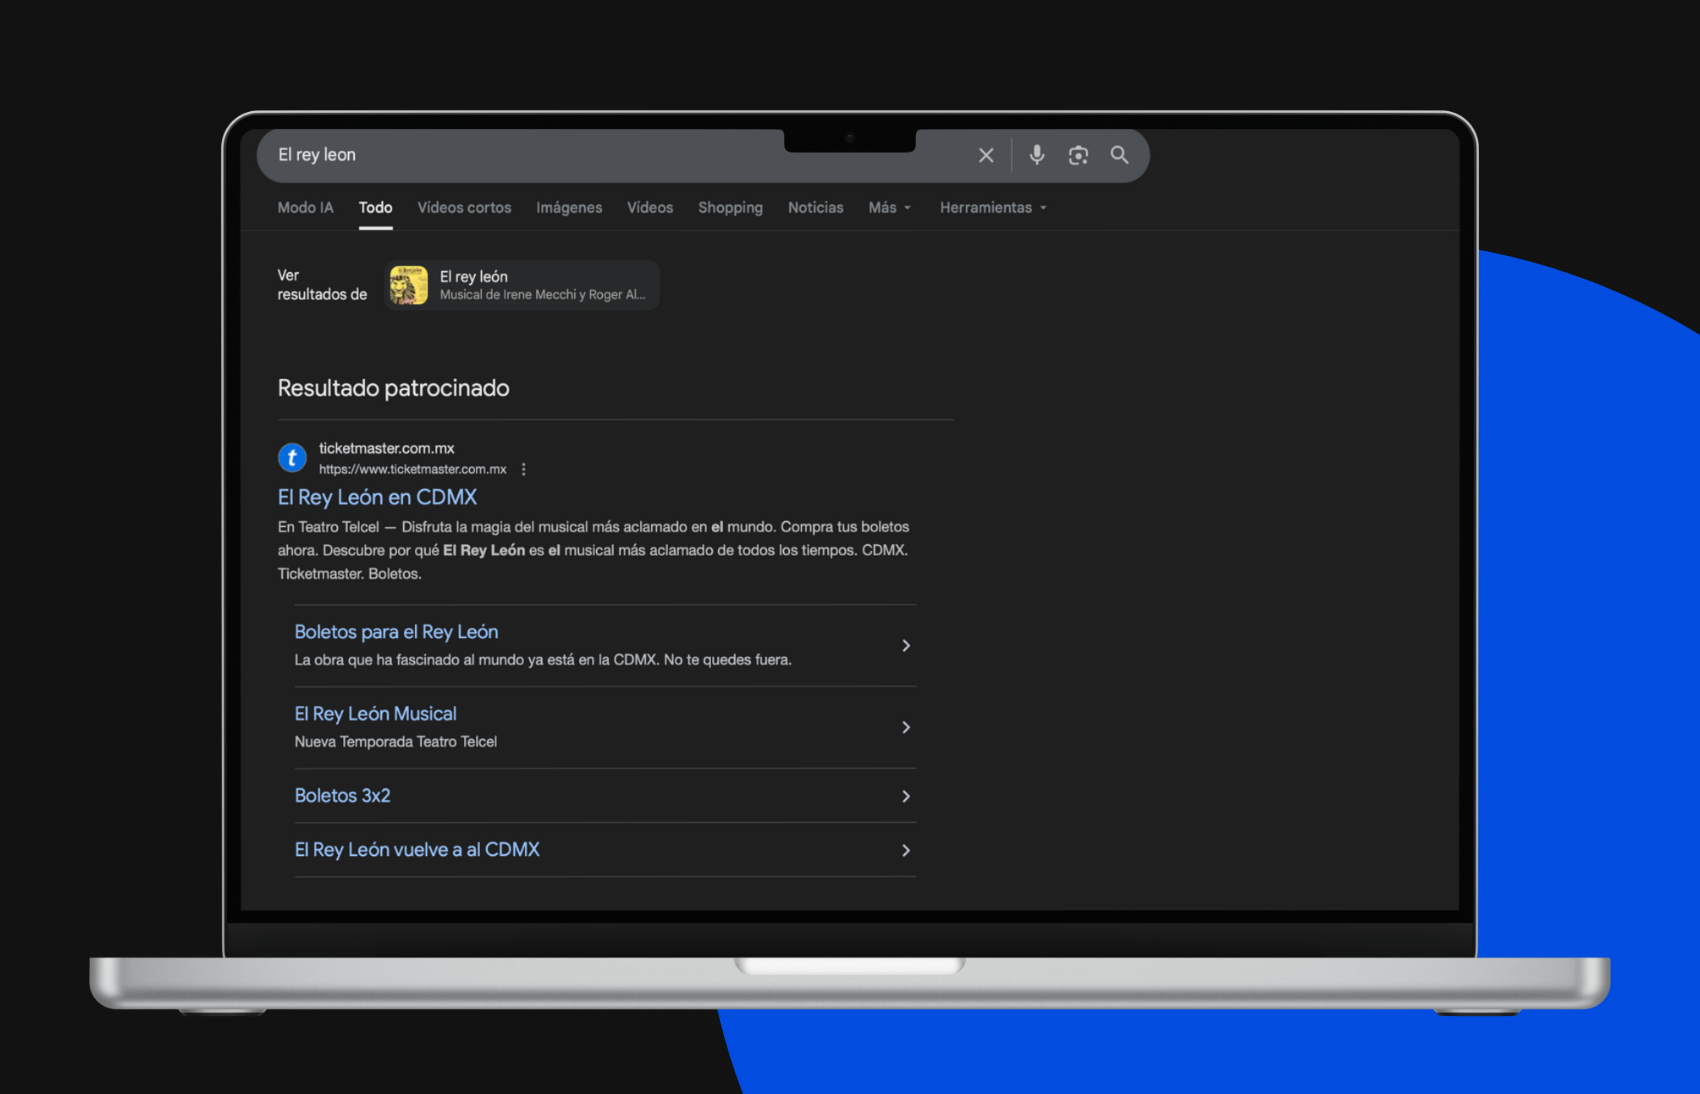Screen dimensions: 1700x1094
Task: Click chevron next to Boletos para el Rey León
Action: click(906, 646)
